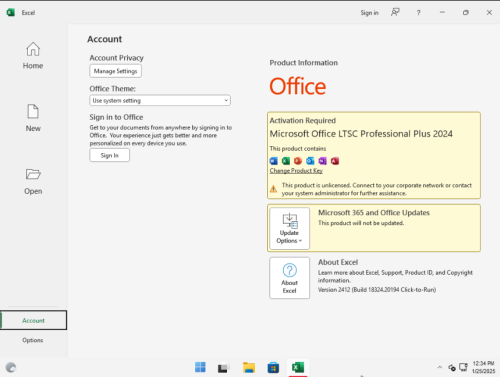This screenshot has width=500, height=377.
Task: Open the Update Options dropdown
Action: click(x=289, y=228)
